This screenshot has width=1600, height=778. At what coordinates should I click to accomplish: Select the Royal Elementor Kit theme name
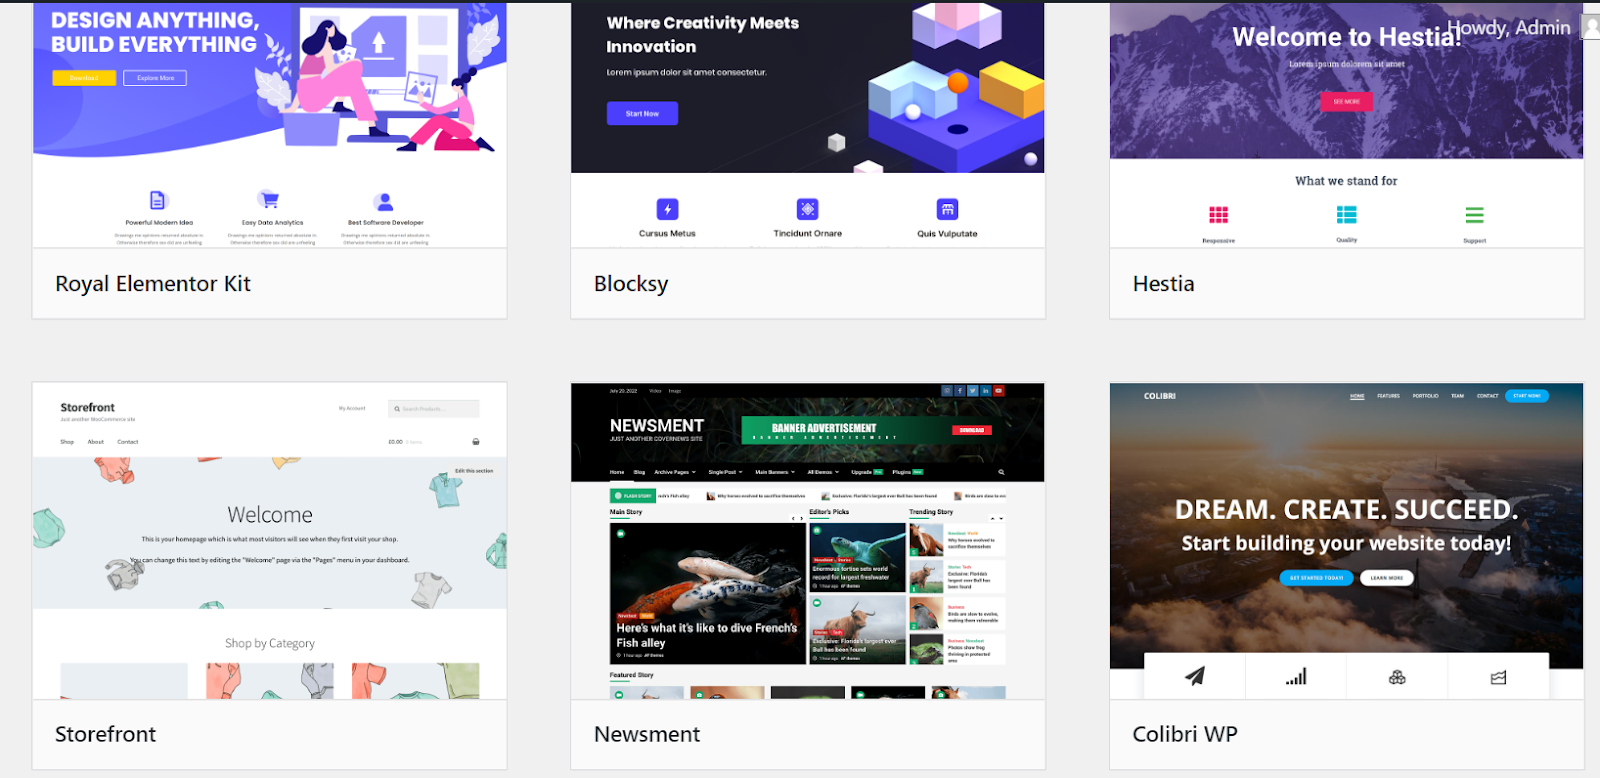153,284
